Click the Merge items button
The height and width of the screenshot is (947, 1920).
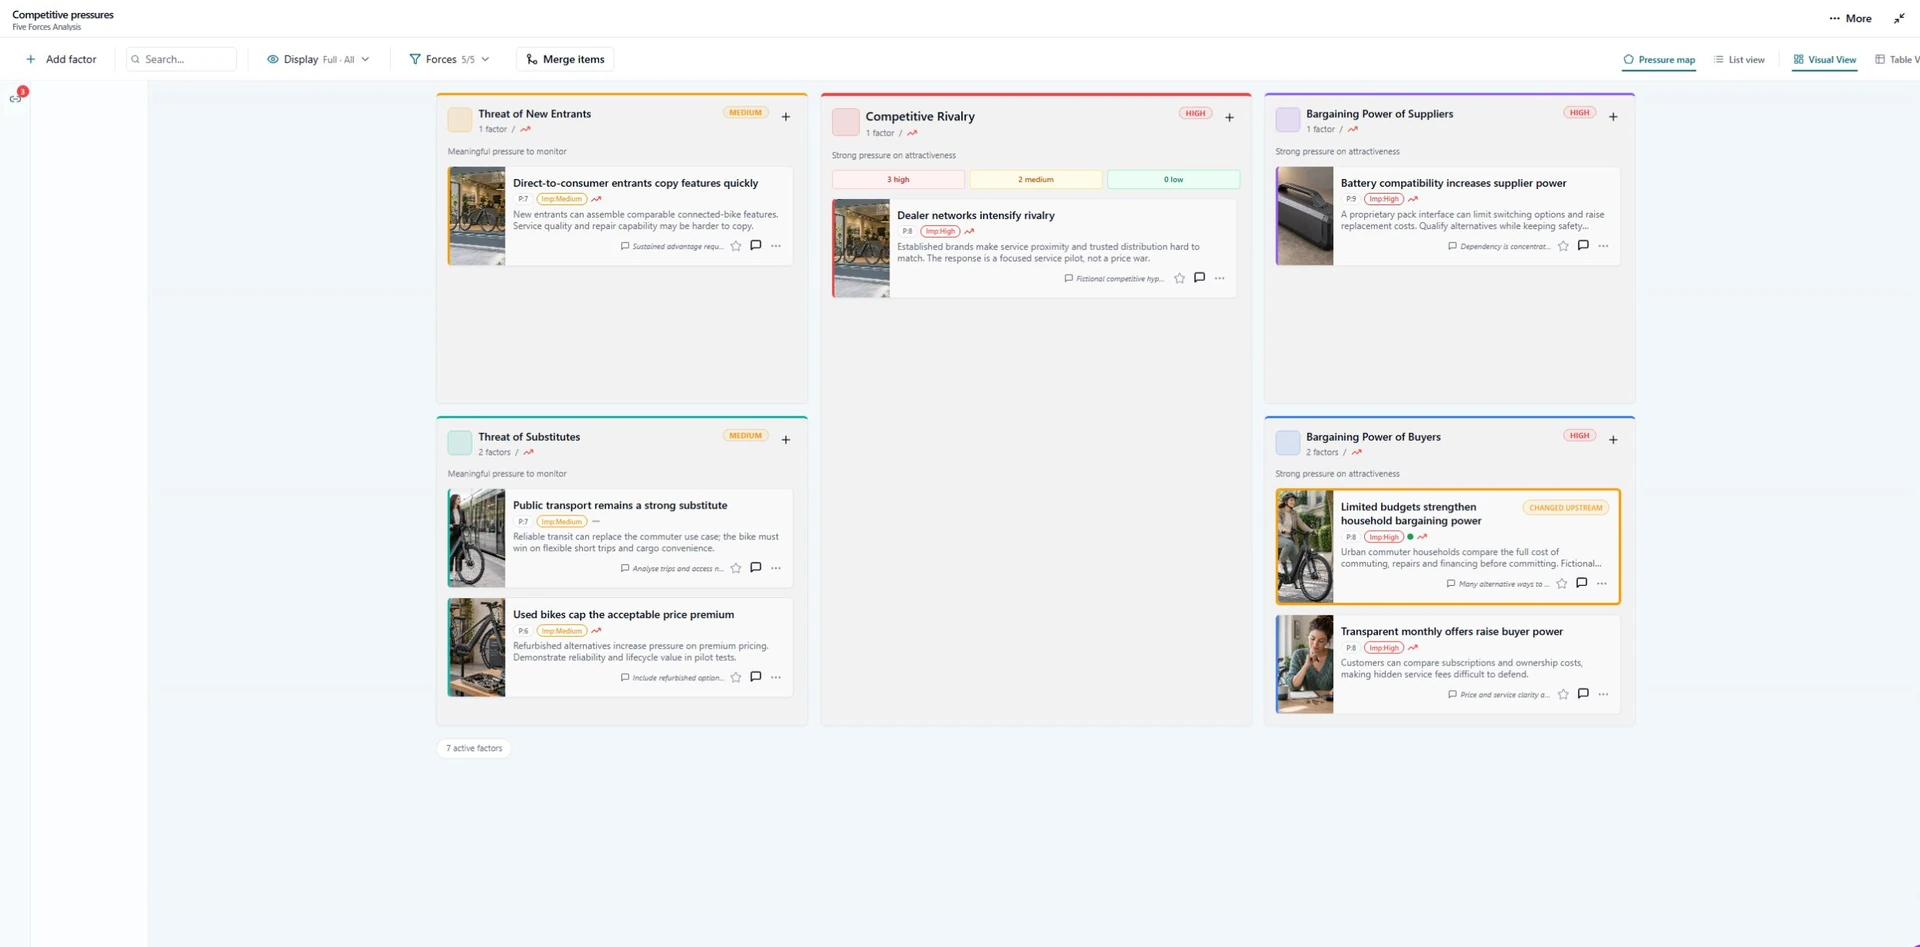(565, 59)
